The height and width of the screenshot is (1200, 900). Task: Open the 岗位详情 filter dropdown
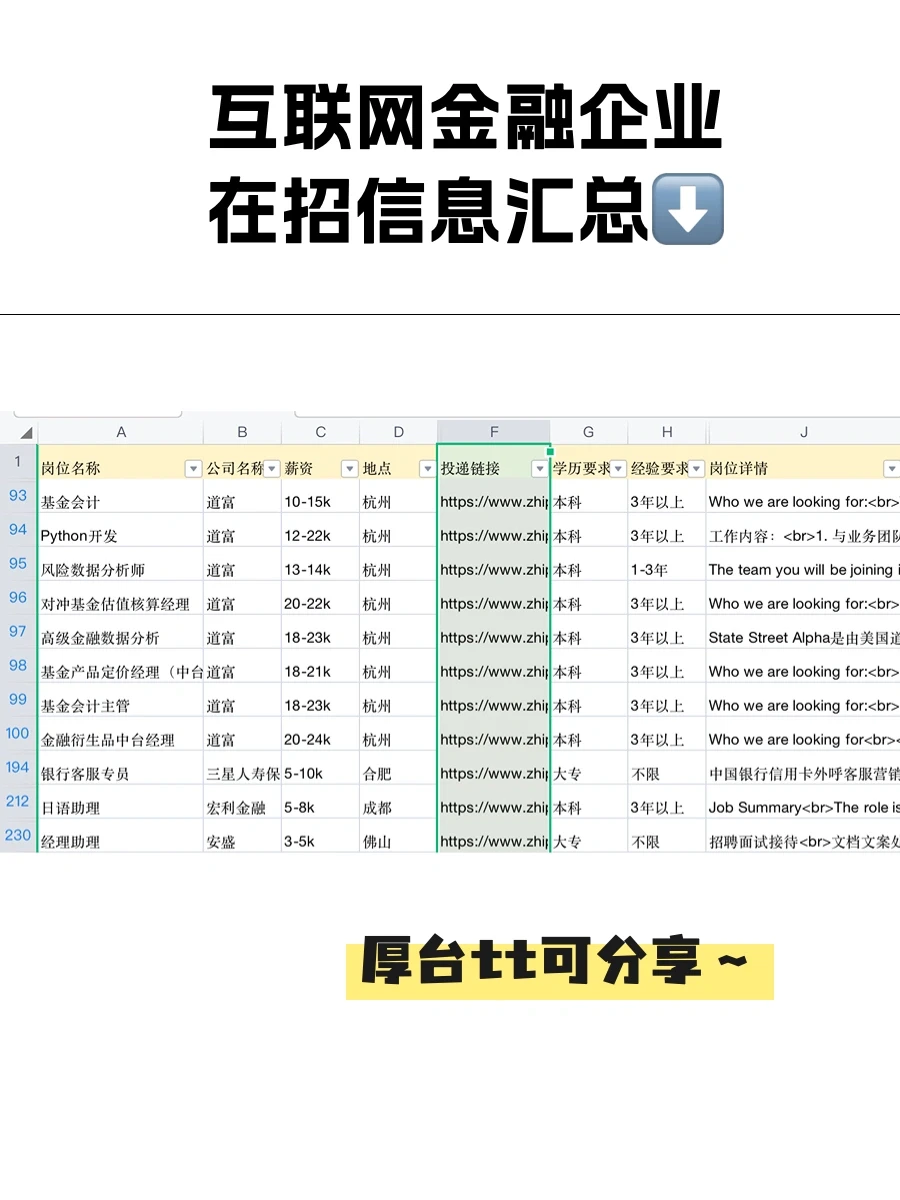(x=891, y=468)
